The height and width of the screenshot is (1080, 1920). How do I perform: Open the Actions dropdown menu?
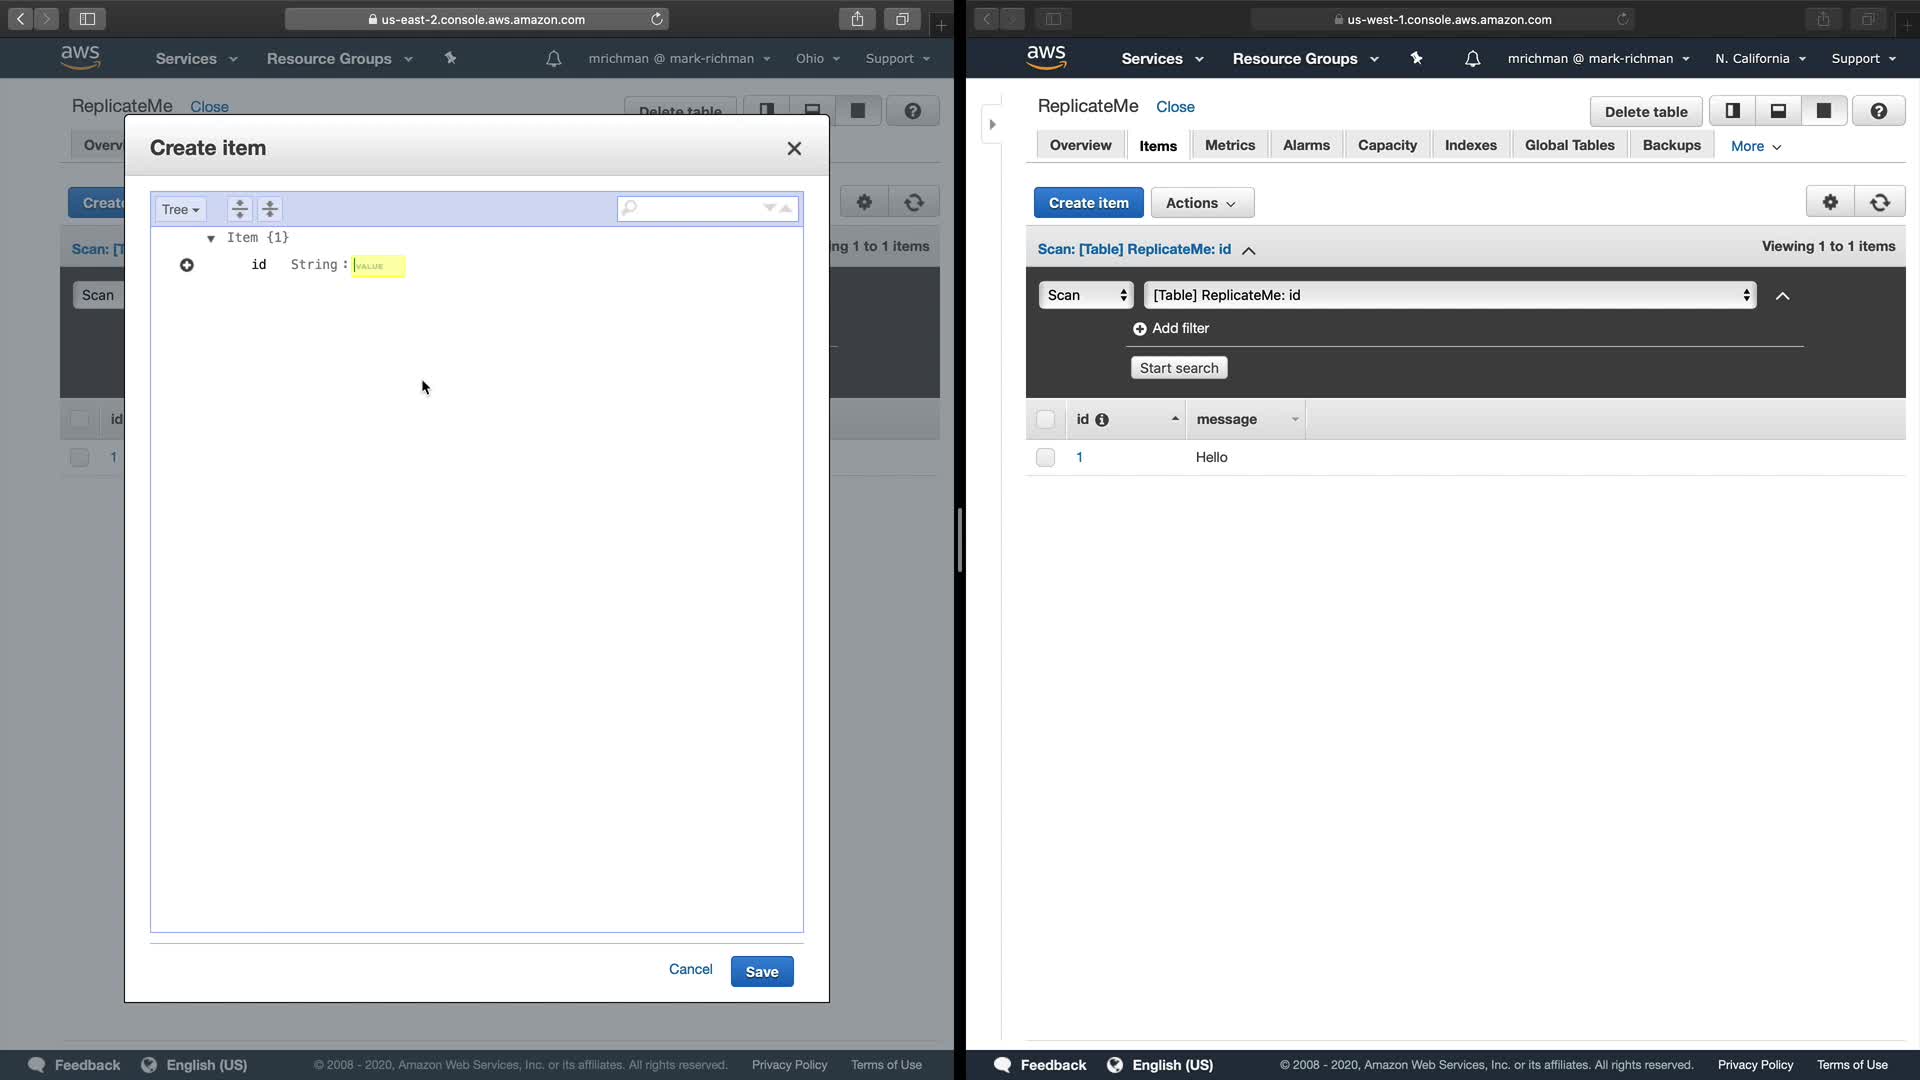click(x=1201, y=203)
